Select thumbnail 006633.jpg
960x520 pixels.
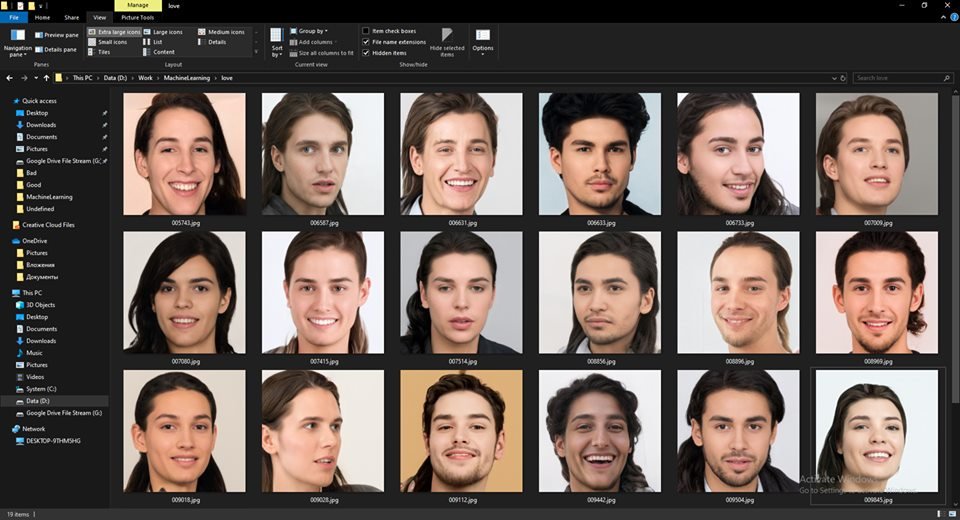599,154
